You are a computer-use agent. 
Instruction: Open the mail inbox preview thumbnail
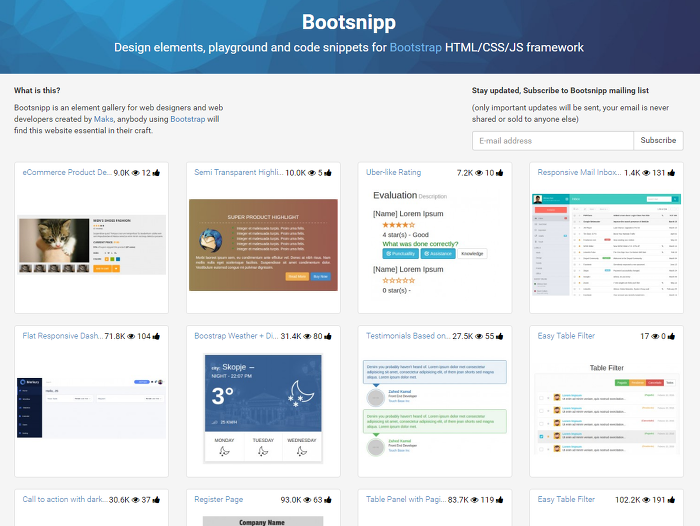(x=606, y=245)
